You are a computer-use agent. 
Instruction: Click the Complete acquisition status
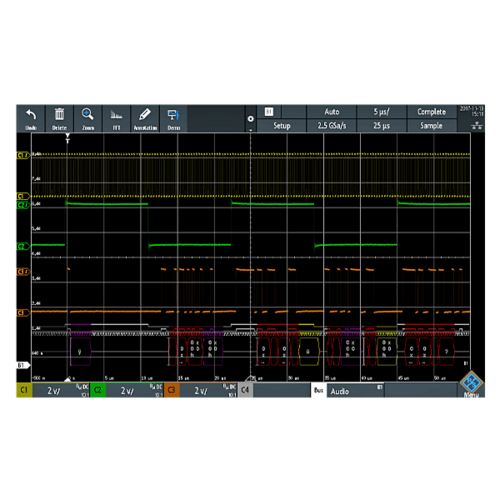point(431,112)
